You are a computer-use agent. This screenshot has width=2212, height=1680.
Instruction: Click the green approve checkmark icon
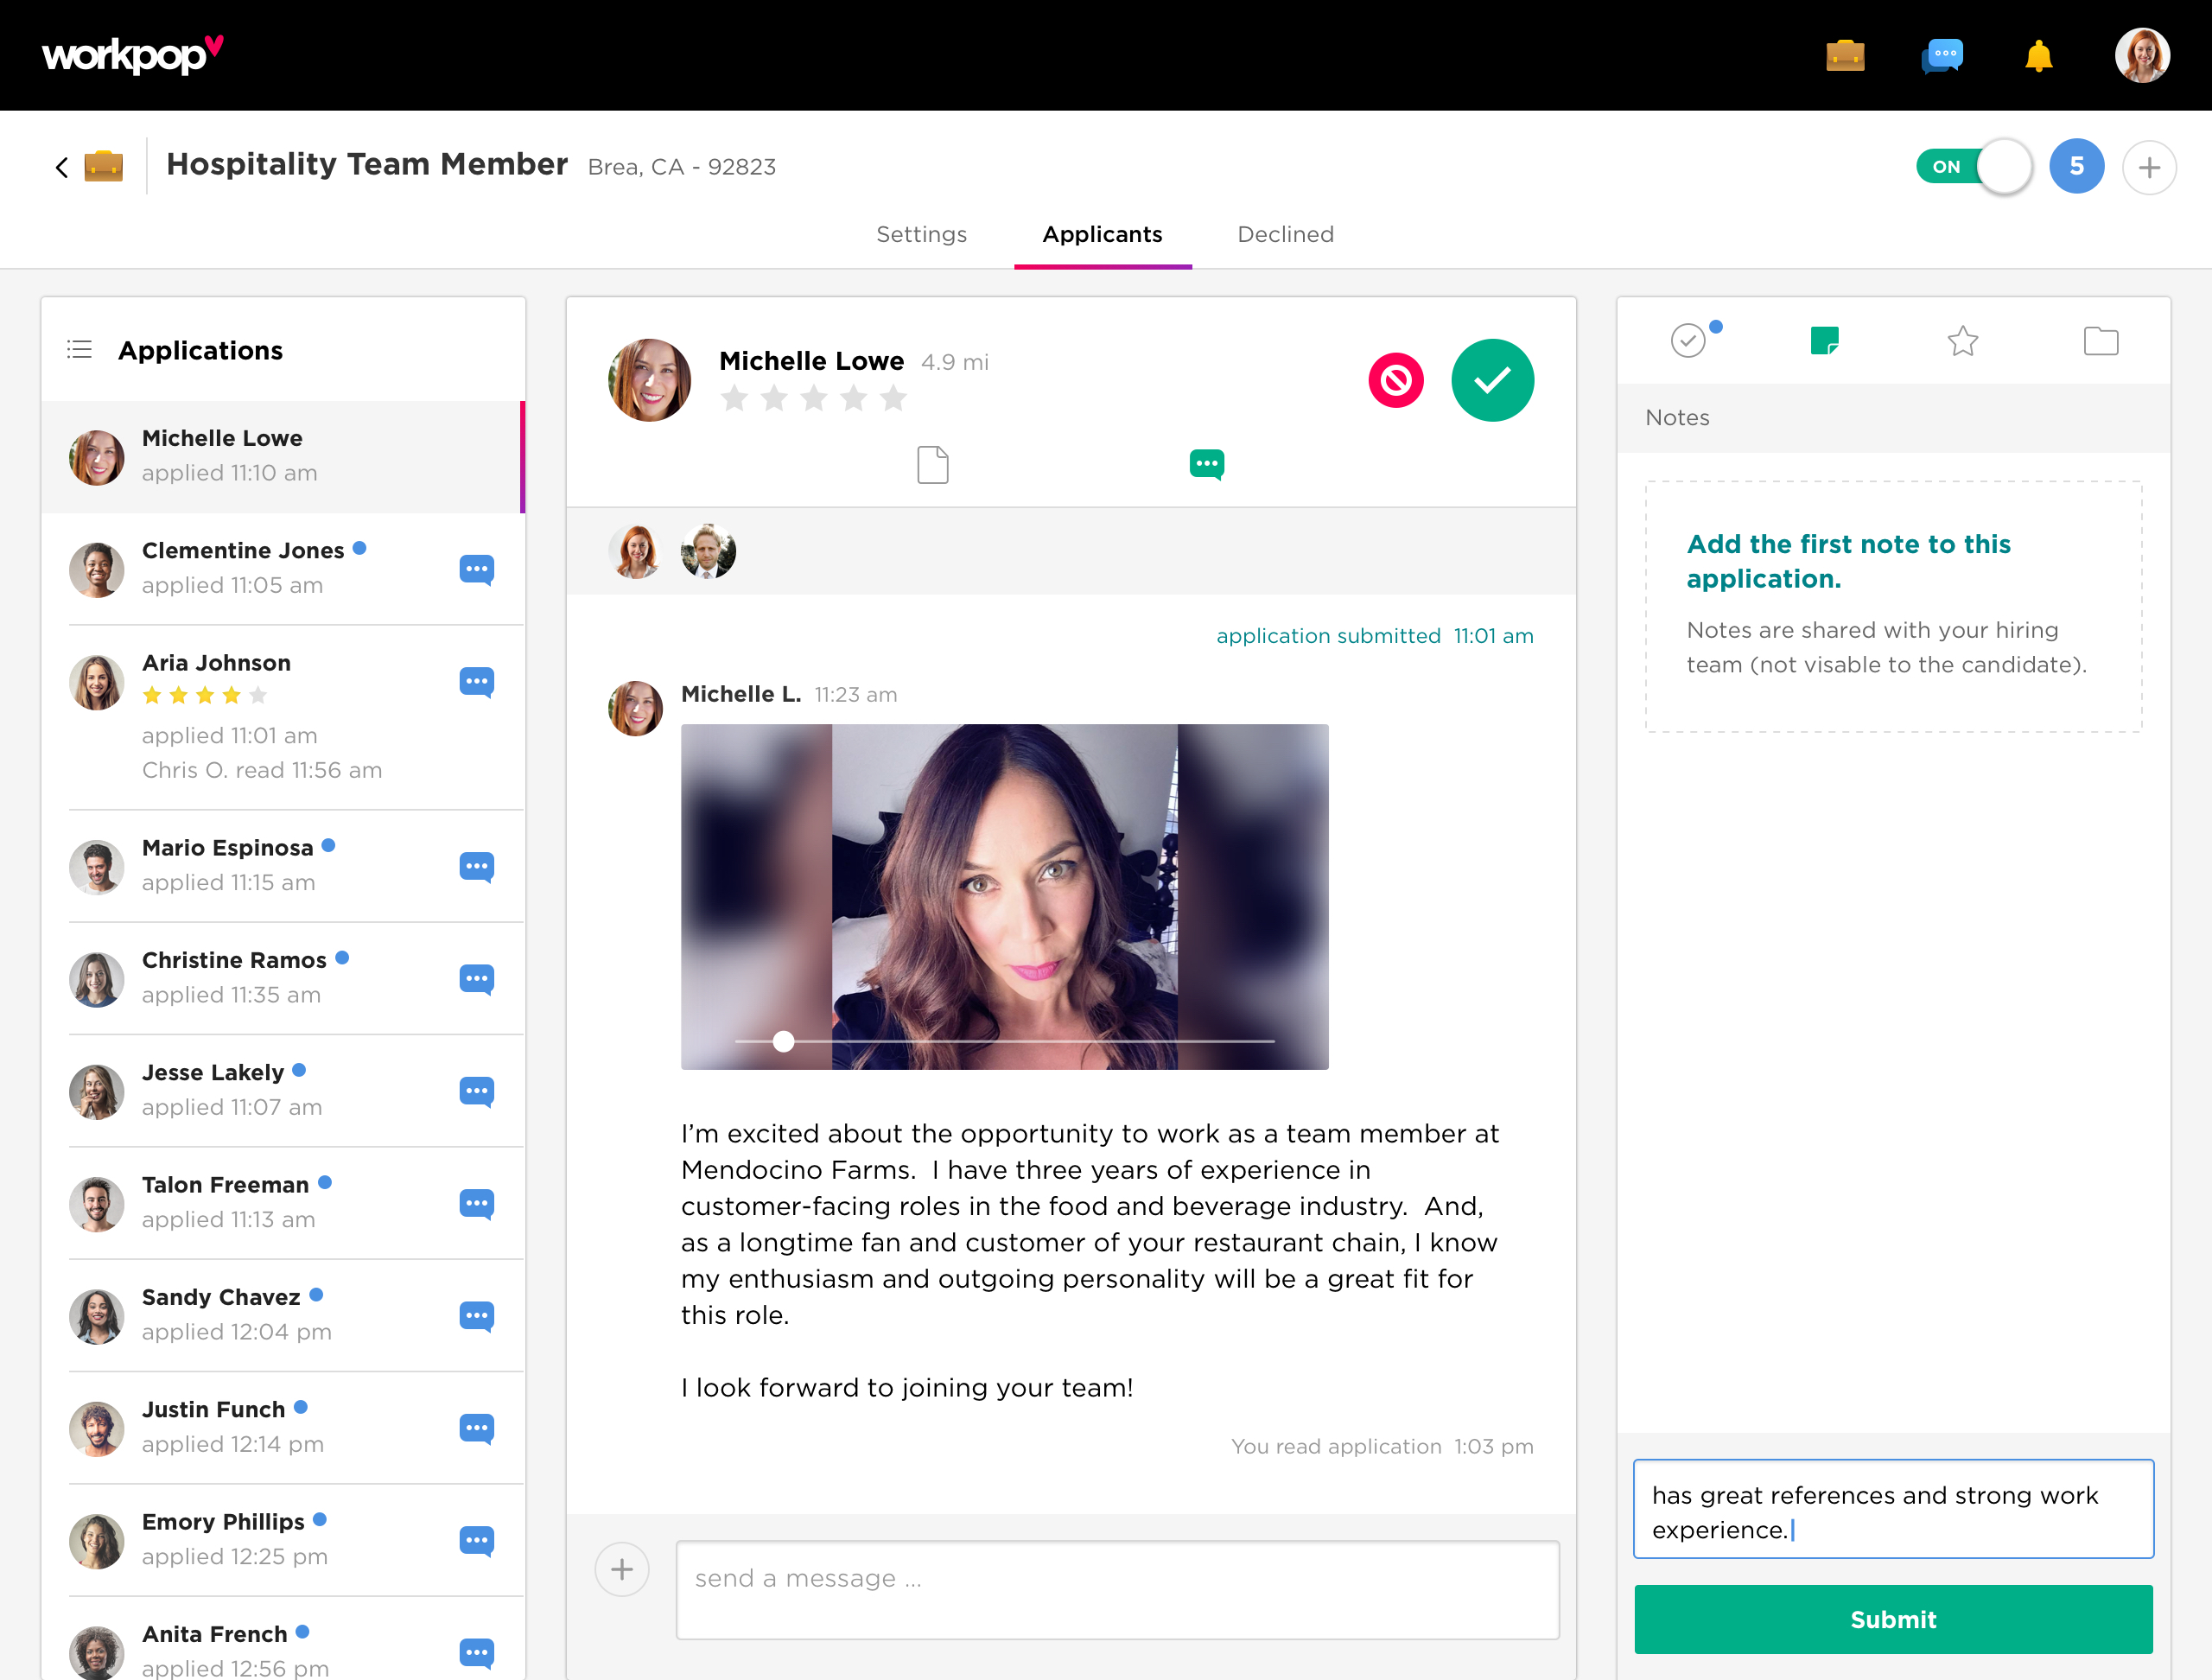pyautogui.click(x=1491, y=380)
